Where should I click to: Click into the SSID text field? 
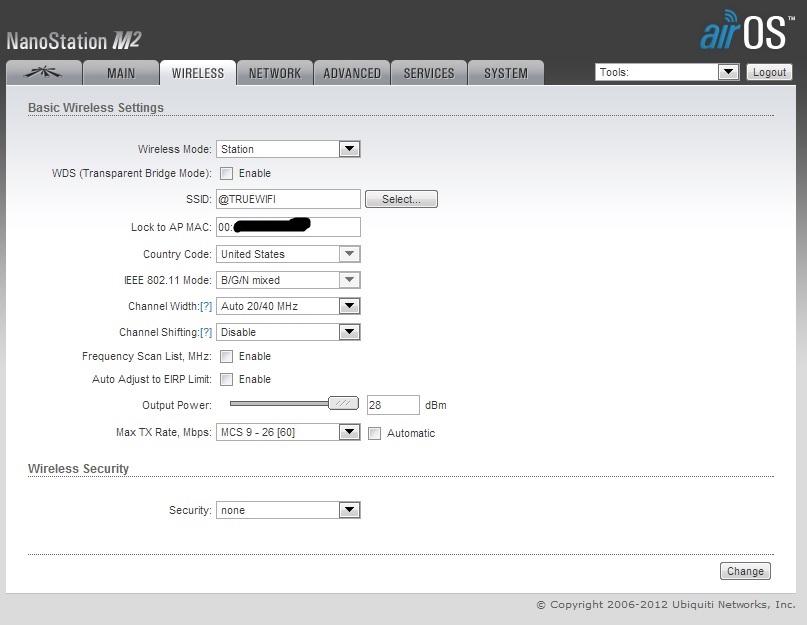[288, 199]
